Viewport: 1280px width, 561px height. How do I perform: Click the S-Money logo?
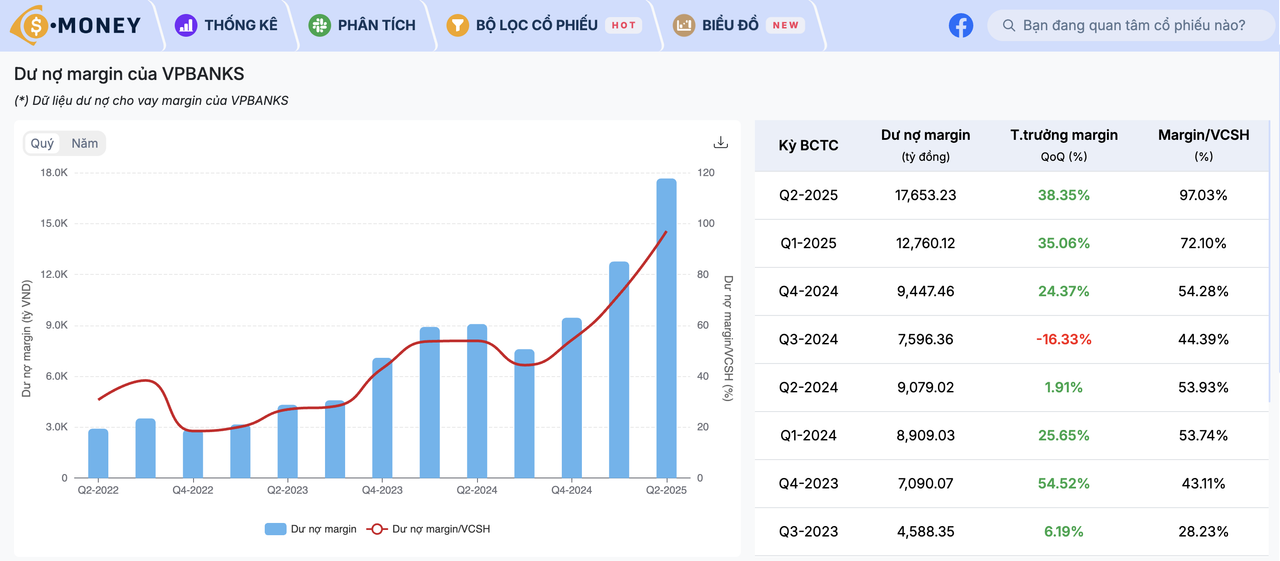(76, 25)
